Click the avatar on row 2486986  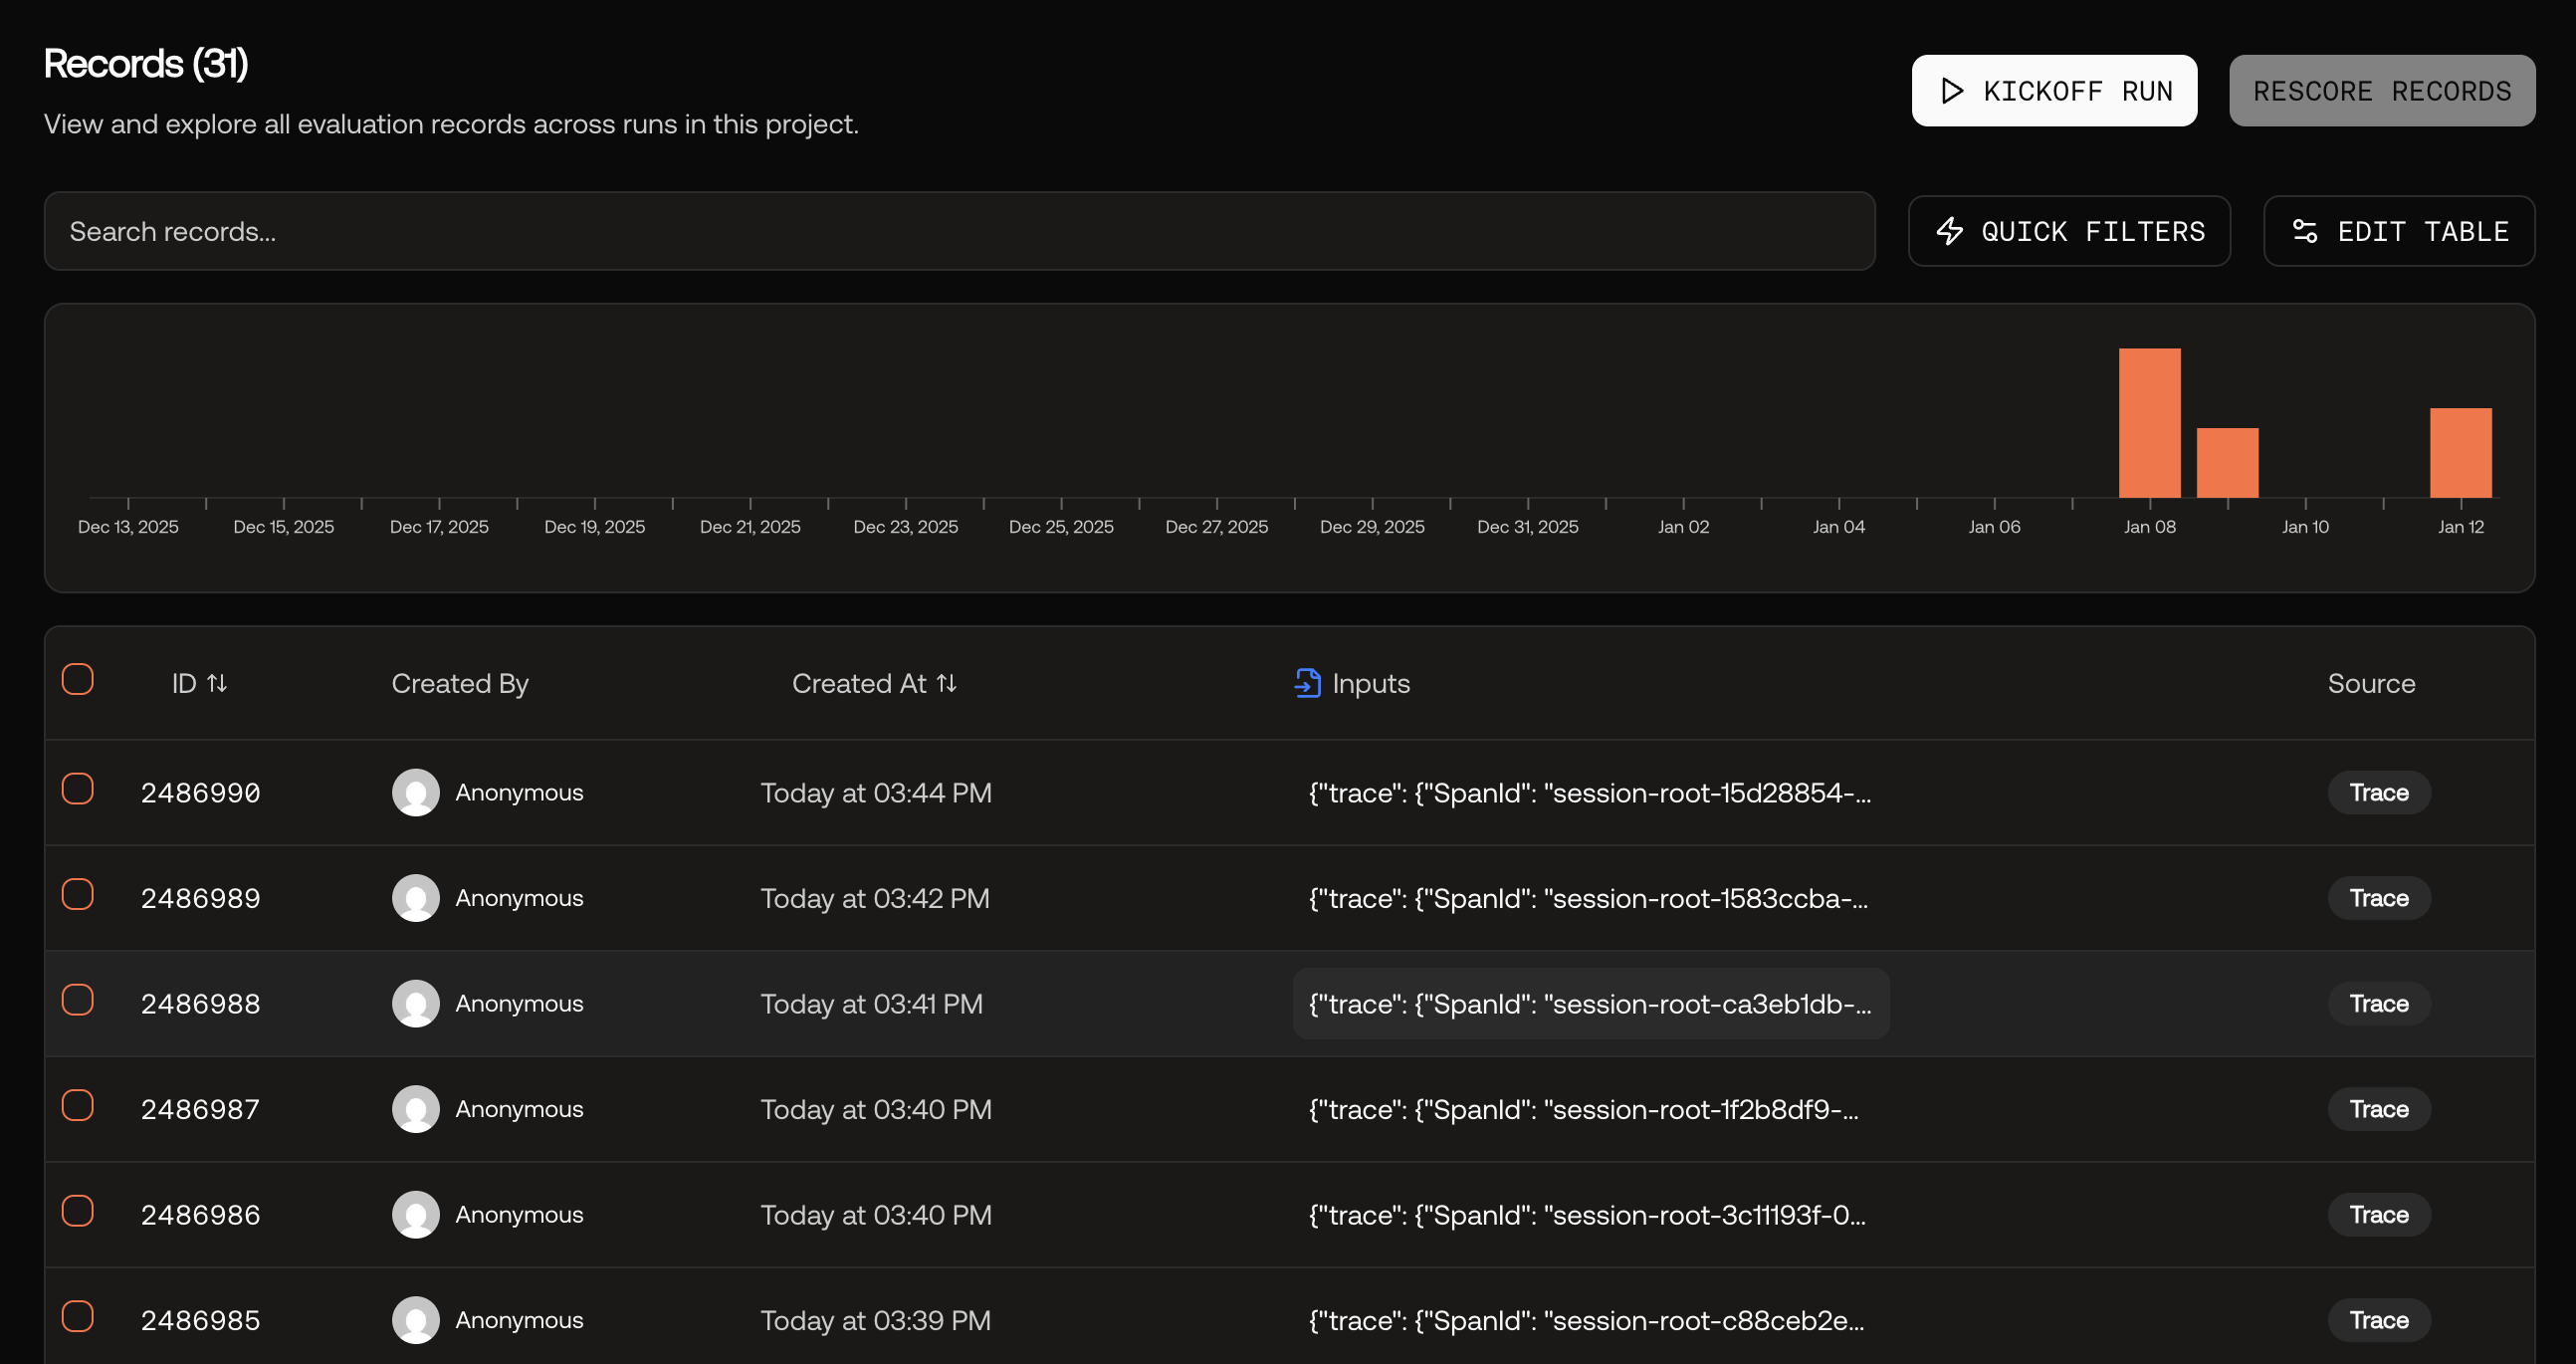click(416, 1215)
